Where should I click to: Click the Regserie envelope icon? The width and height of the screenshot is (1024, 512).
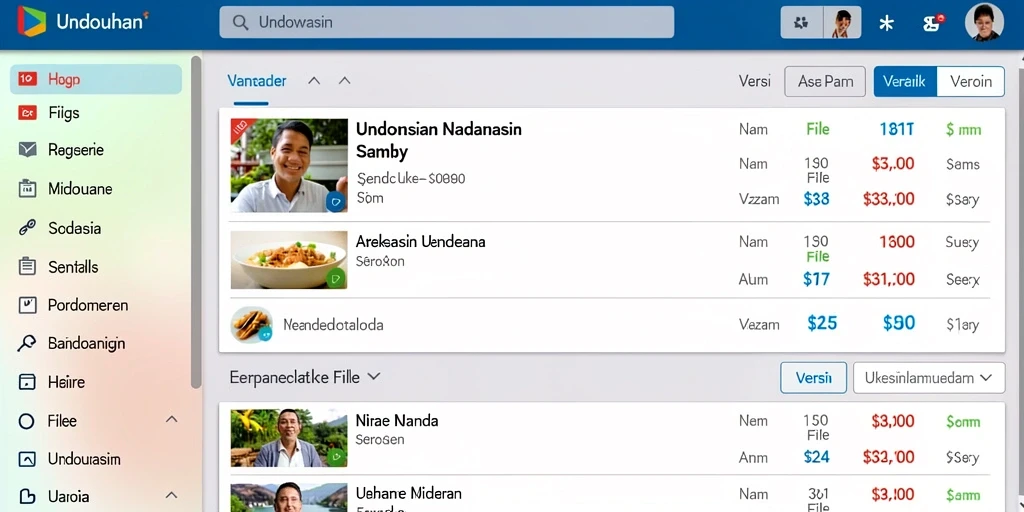[27, 150]
